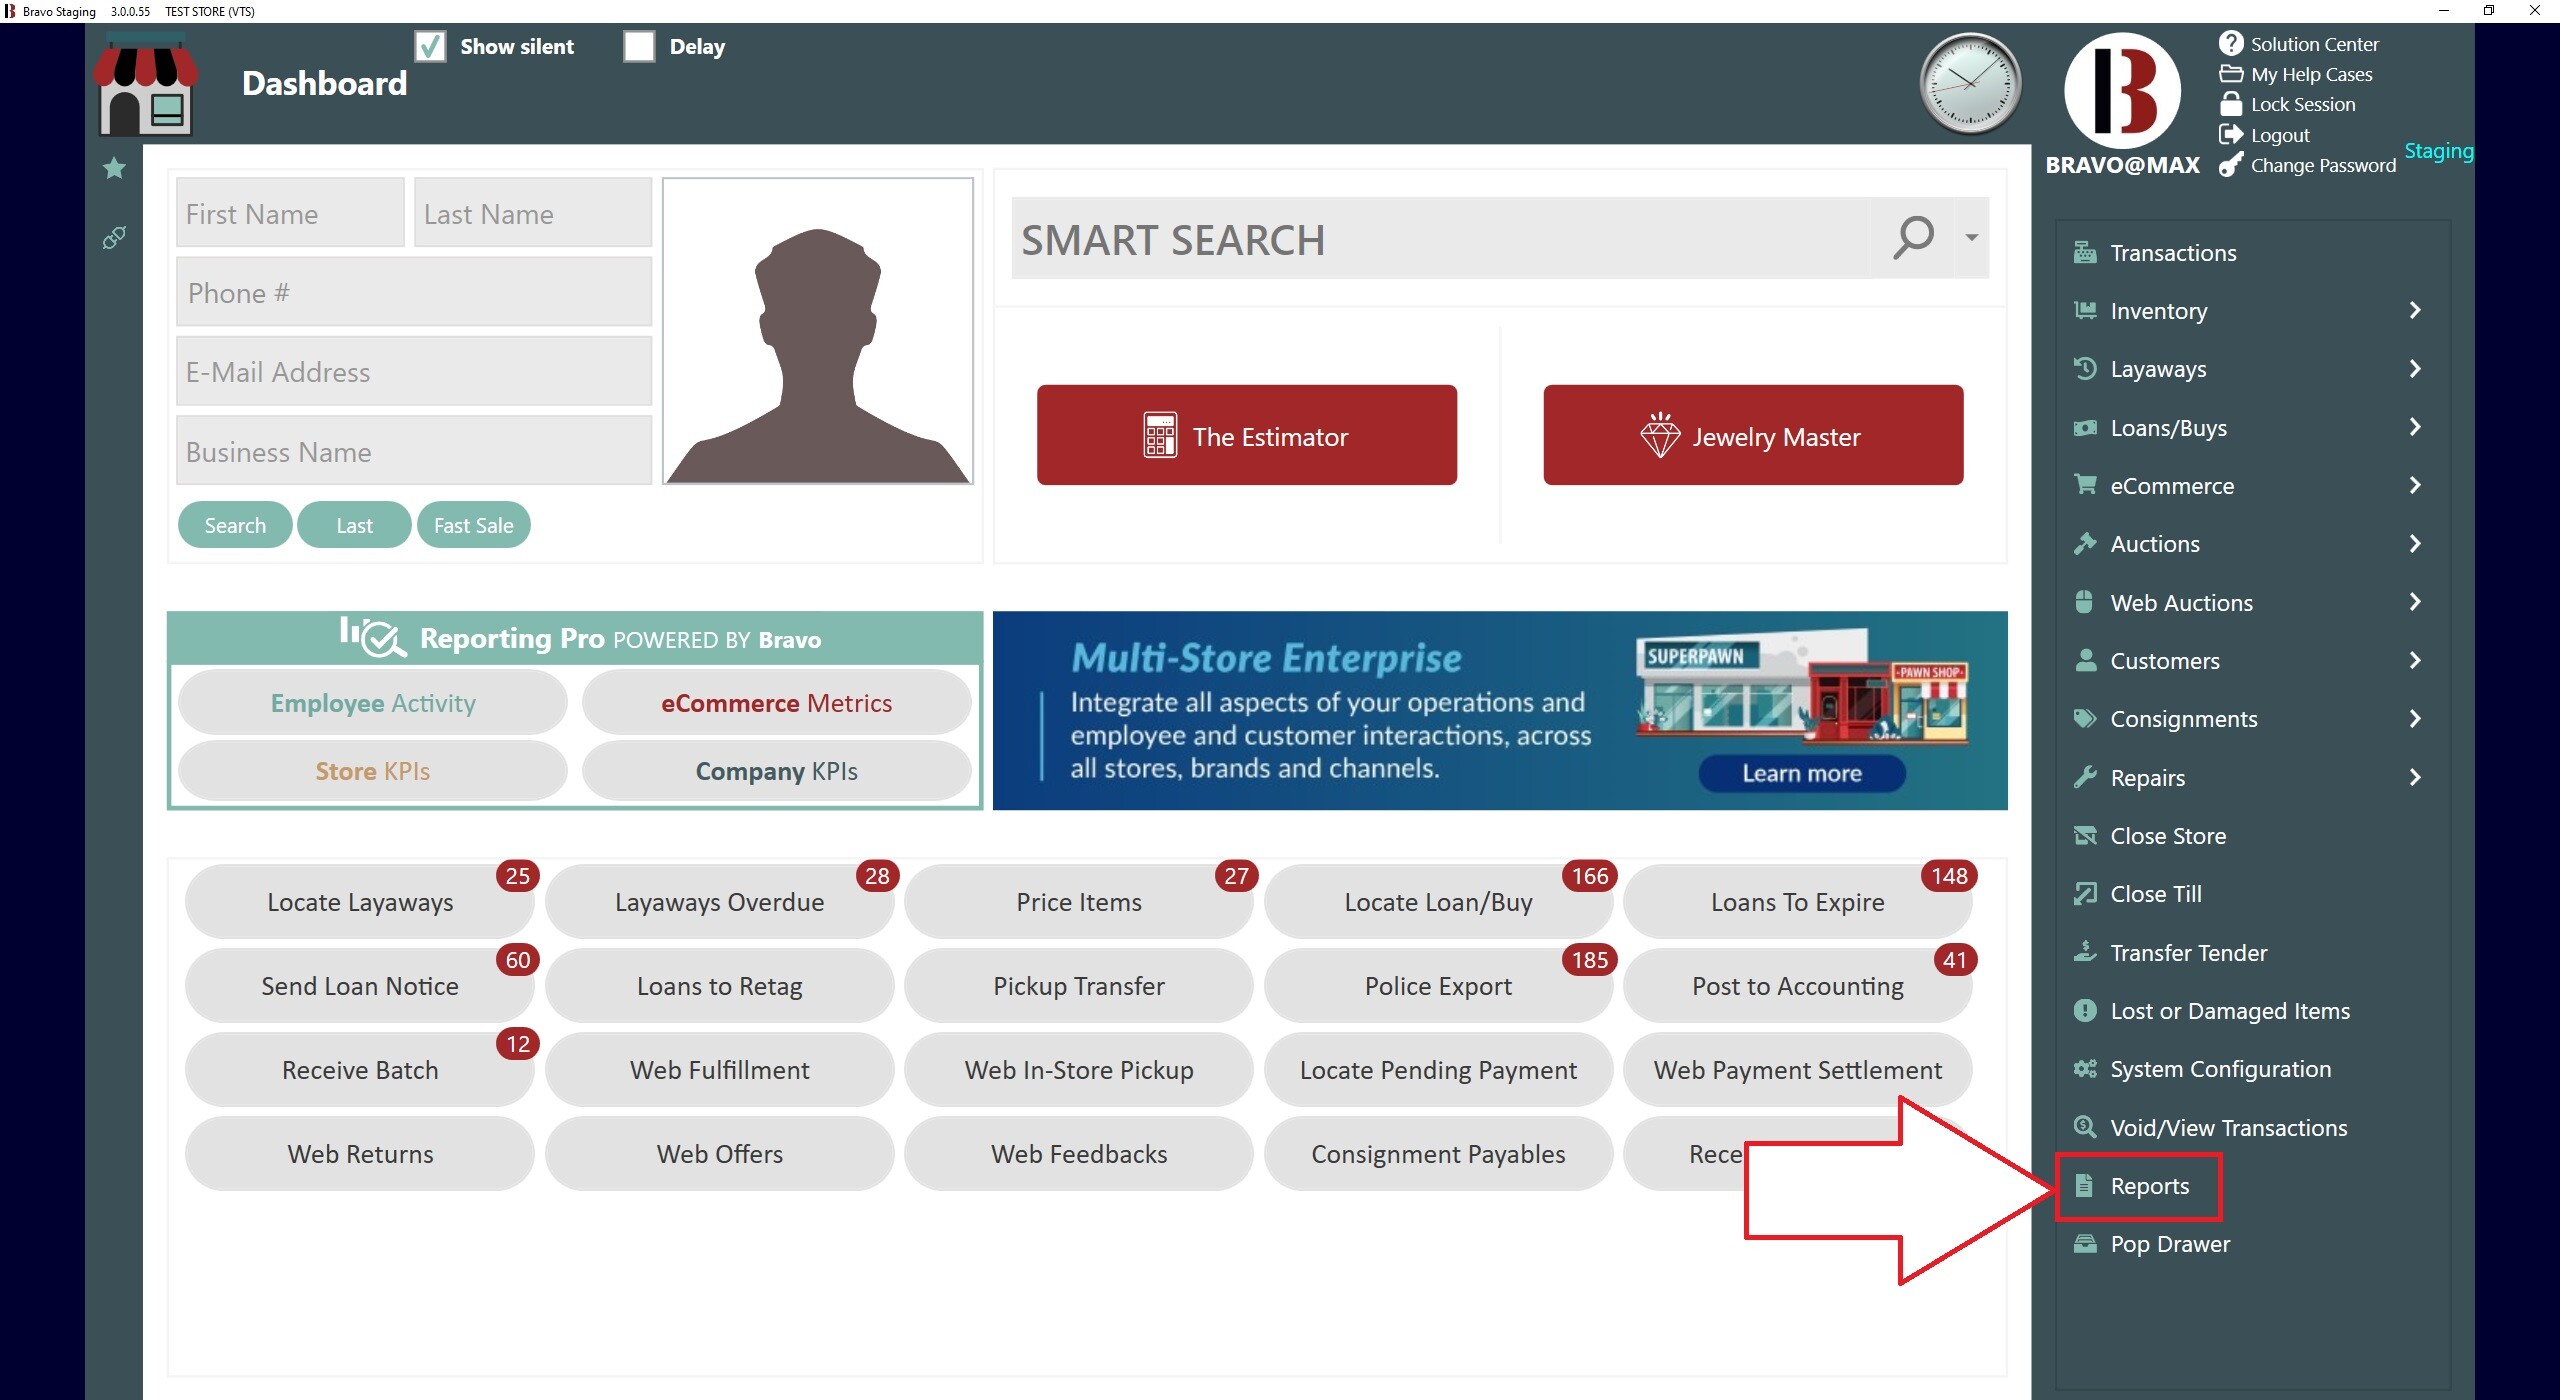2560x1400 pixels.
Task: Click the Fast Sale button
Action: click(x=473, y=525)
